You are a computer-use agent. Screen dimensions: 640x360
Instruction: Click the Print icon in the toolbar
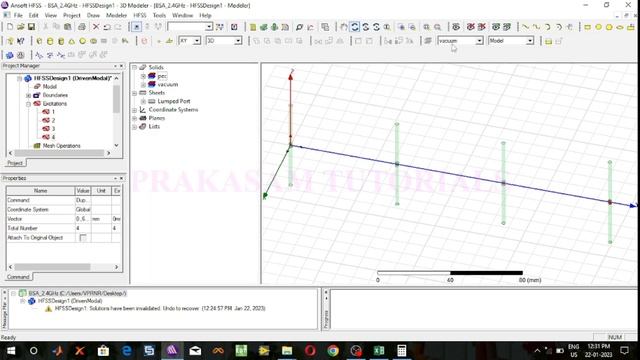tap(82, 27)
